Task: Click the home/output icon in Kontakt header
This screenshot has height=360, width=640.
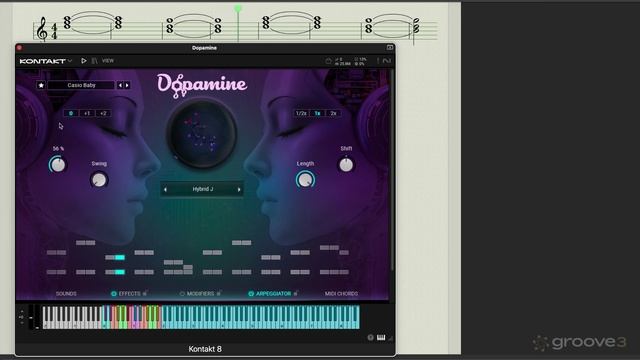Action: [329, 61]
